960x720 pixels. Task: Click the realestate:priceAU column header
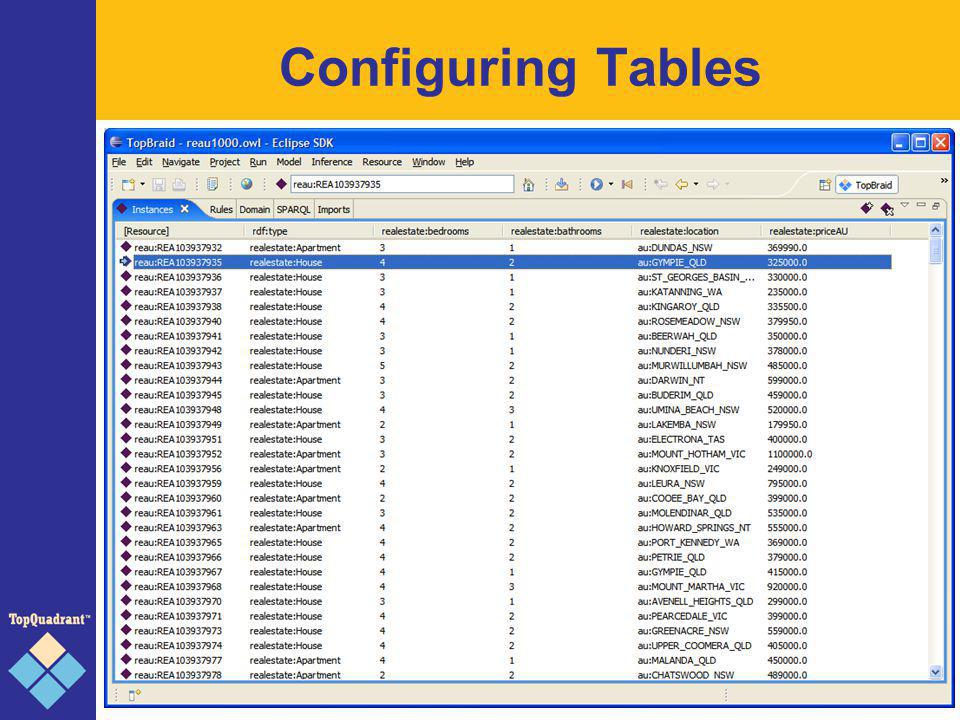point(825,231)
